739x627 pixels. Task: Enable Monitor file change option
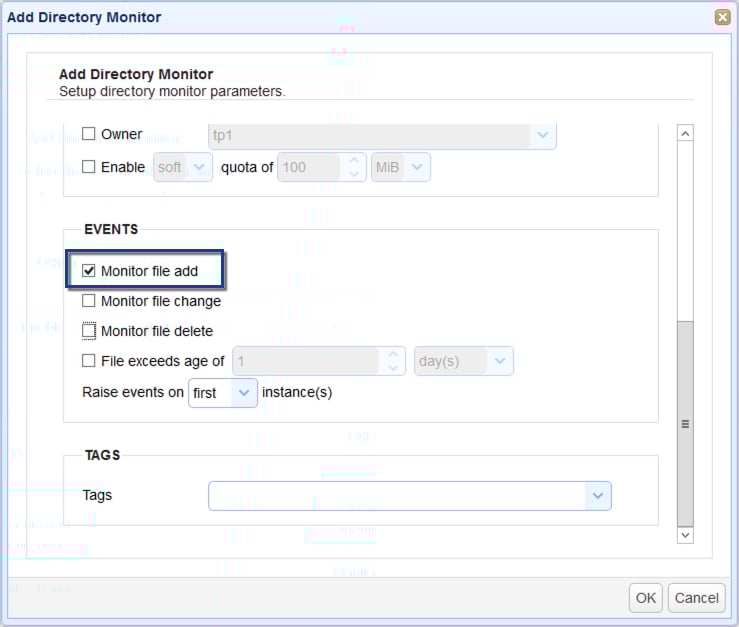pyautogui.click(x=89, y=301)
